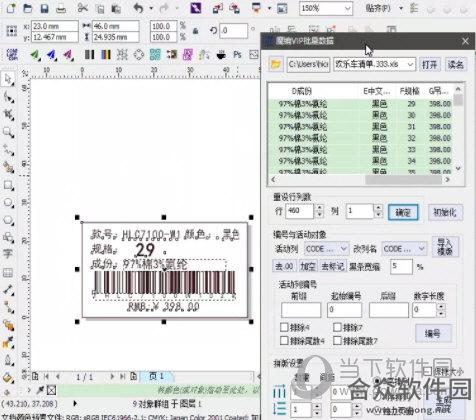This screenshot has height=420, width=476.
Task: Click the Import icon in toolbar
Action: coord(218,8)
